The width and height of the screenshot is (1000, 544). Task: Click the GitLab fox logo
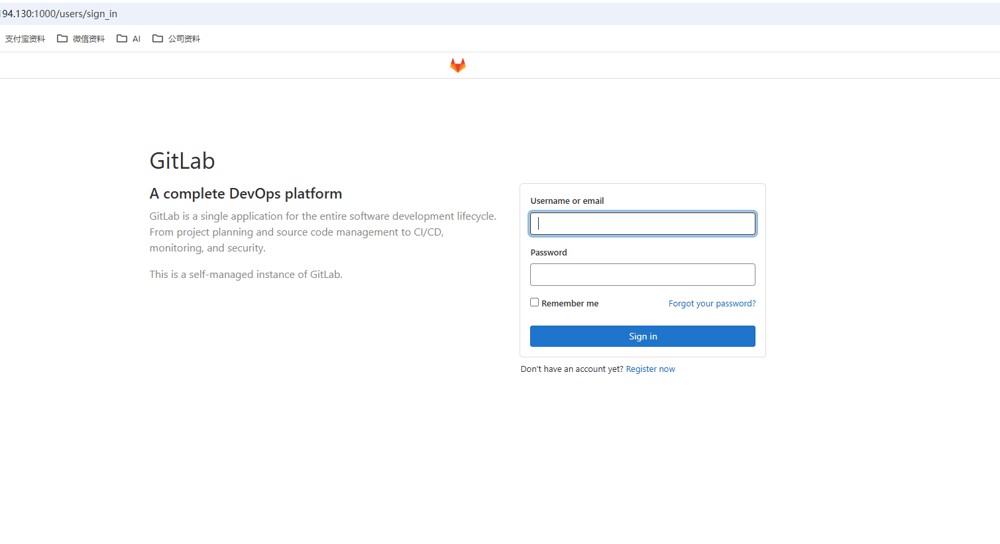point(458,65)
